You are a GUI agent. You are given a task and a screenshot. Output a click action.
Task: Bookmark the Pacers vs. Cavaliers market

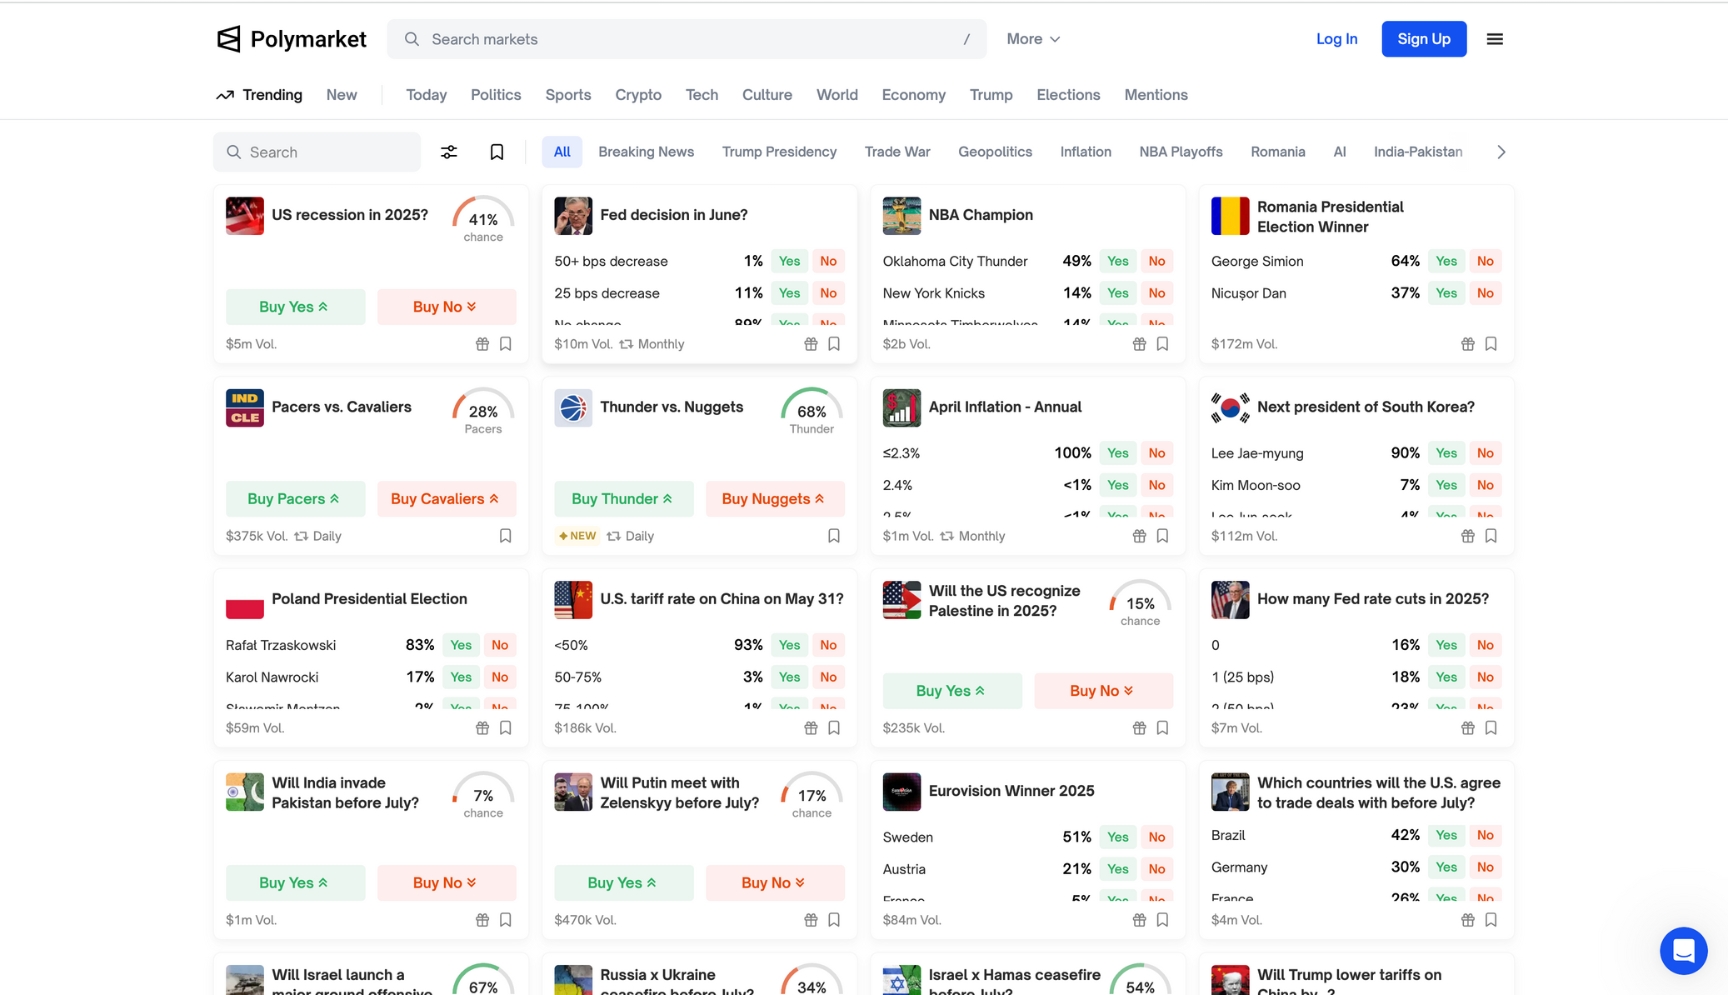(506, 536)
